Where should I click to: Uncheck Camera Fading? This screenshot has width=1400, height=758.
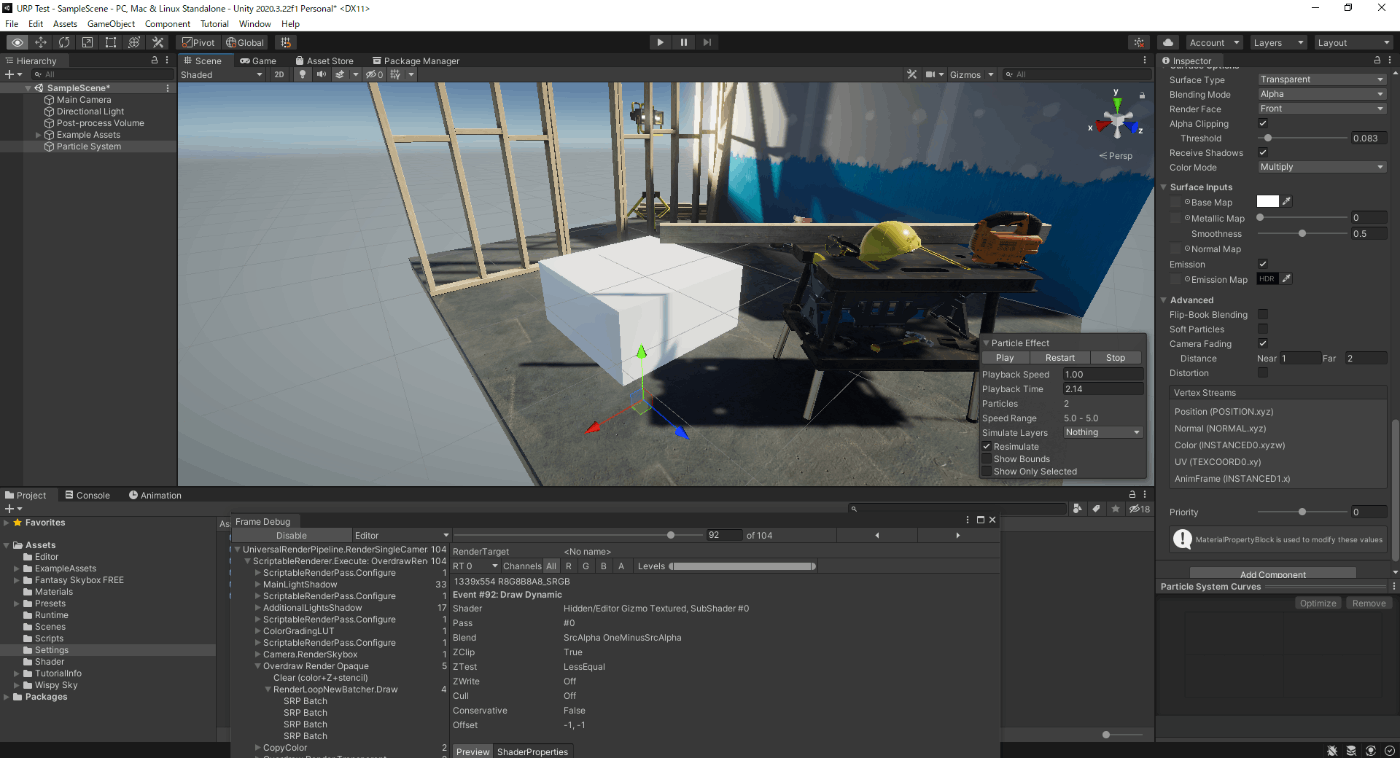1263,344
